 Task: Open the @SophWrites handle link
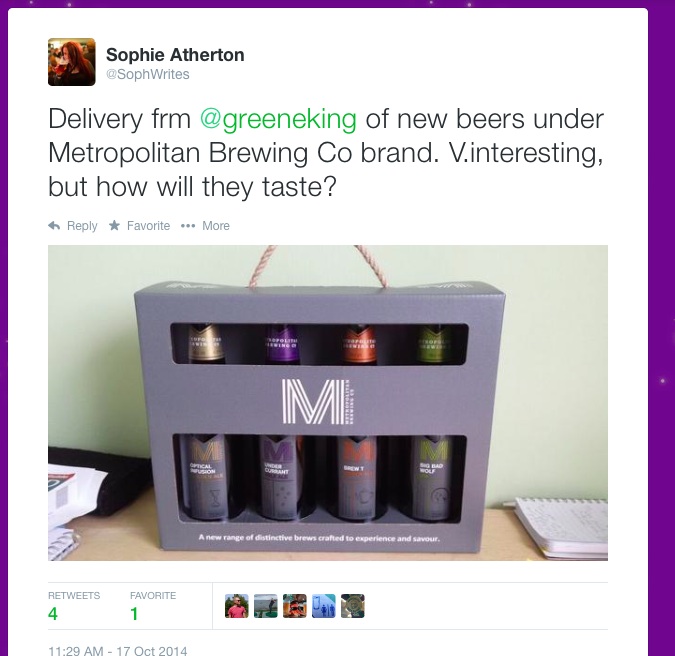pyautogui.click(x=148, y=74)
